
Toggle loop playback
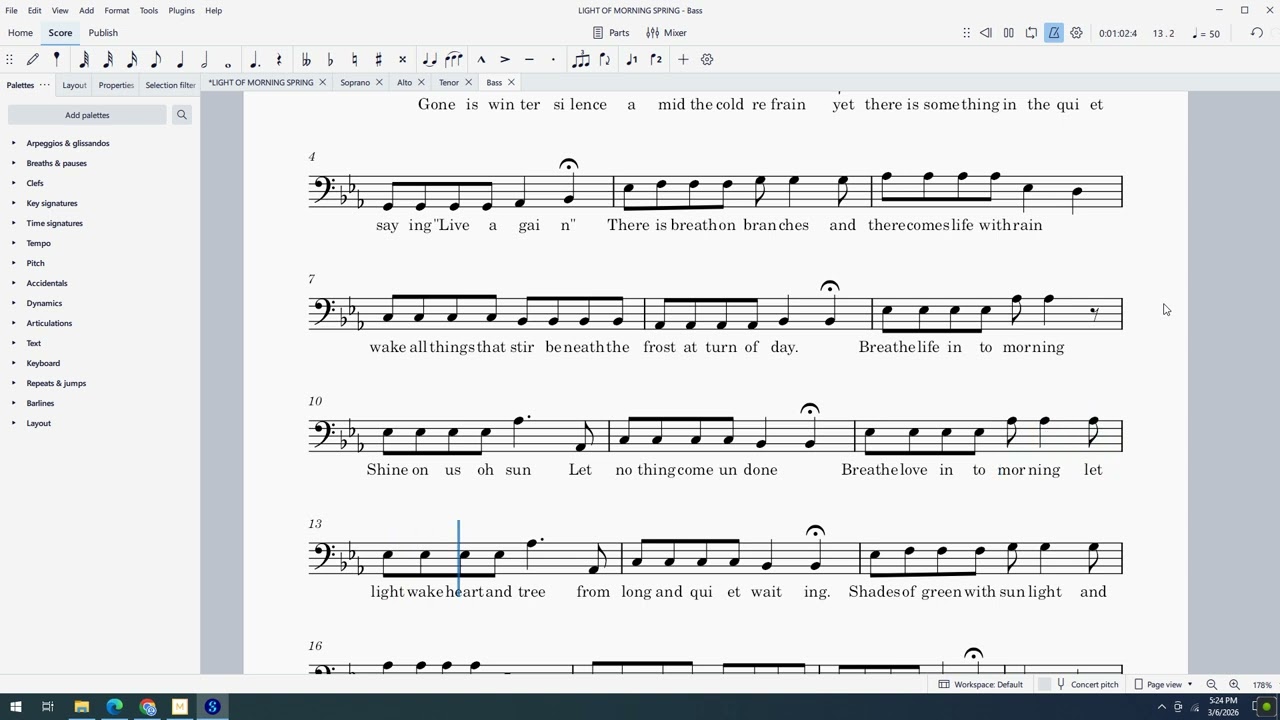[1031, 33]
